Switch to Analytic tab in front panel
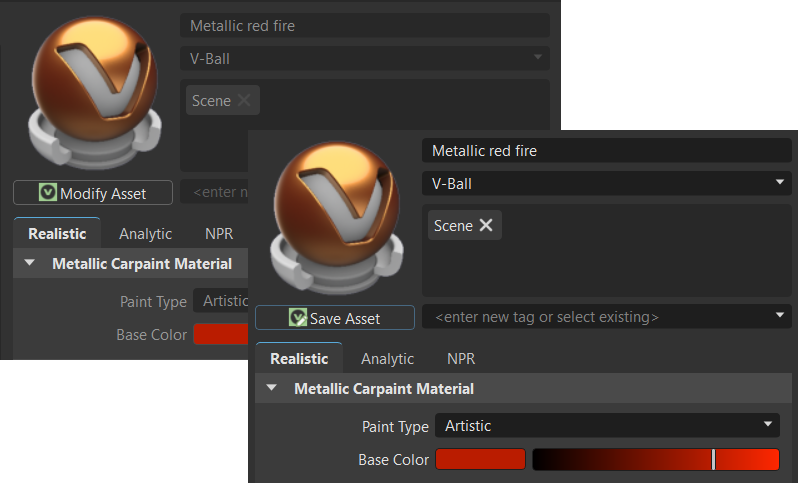The width and height of the screenshot is (798, 483). pyautogui.click(x=387, y=359)
